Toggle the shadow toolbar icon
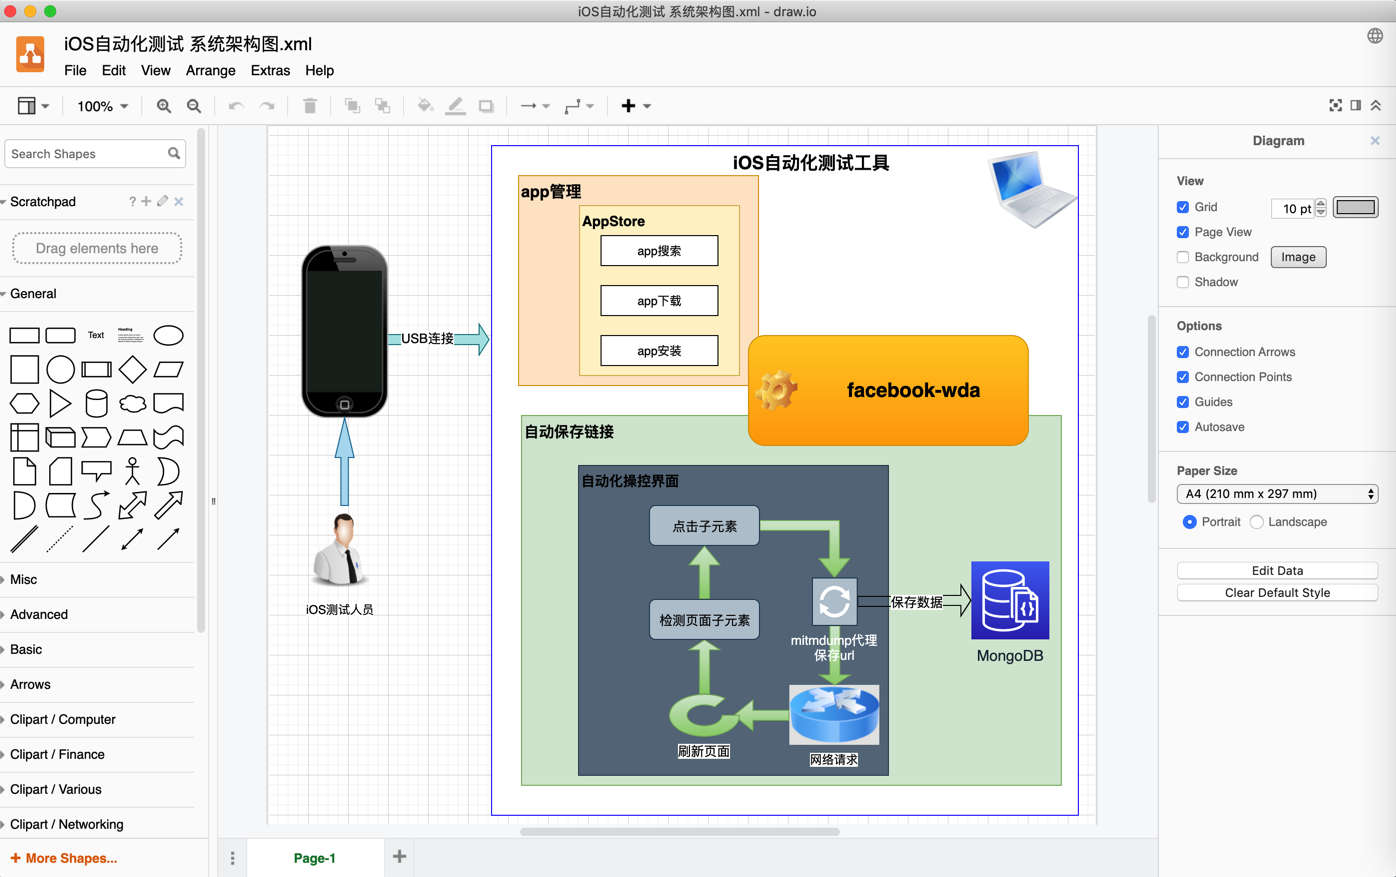The image size is (1396, 877). coord(486,106)
